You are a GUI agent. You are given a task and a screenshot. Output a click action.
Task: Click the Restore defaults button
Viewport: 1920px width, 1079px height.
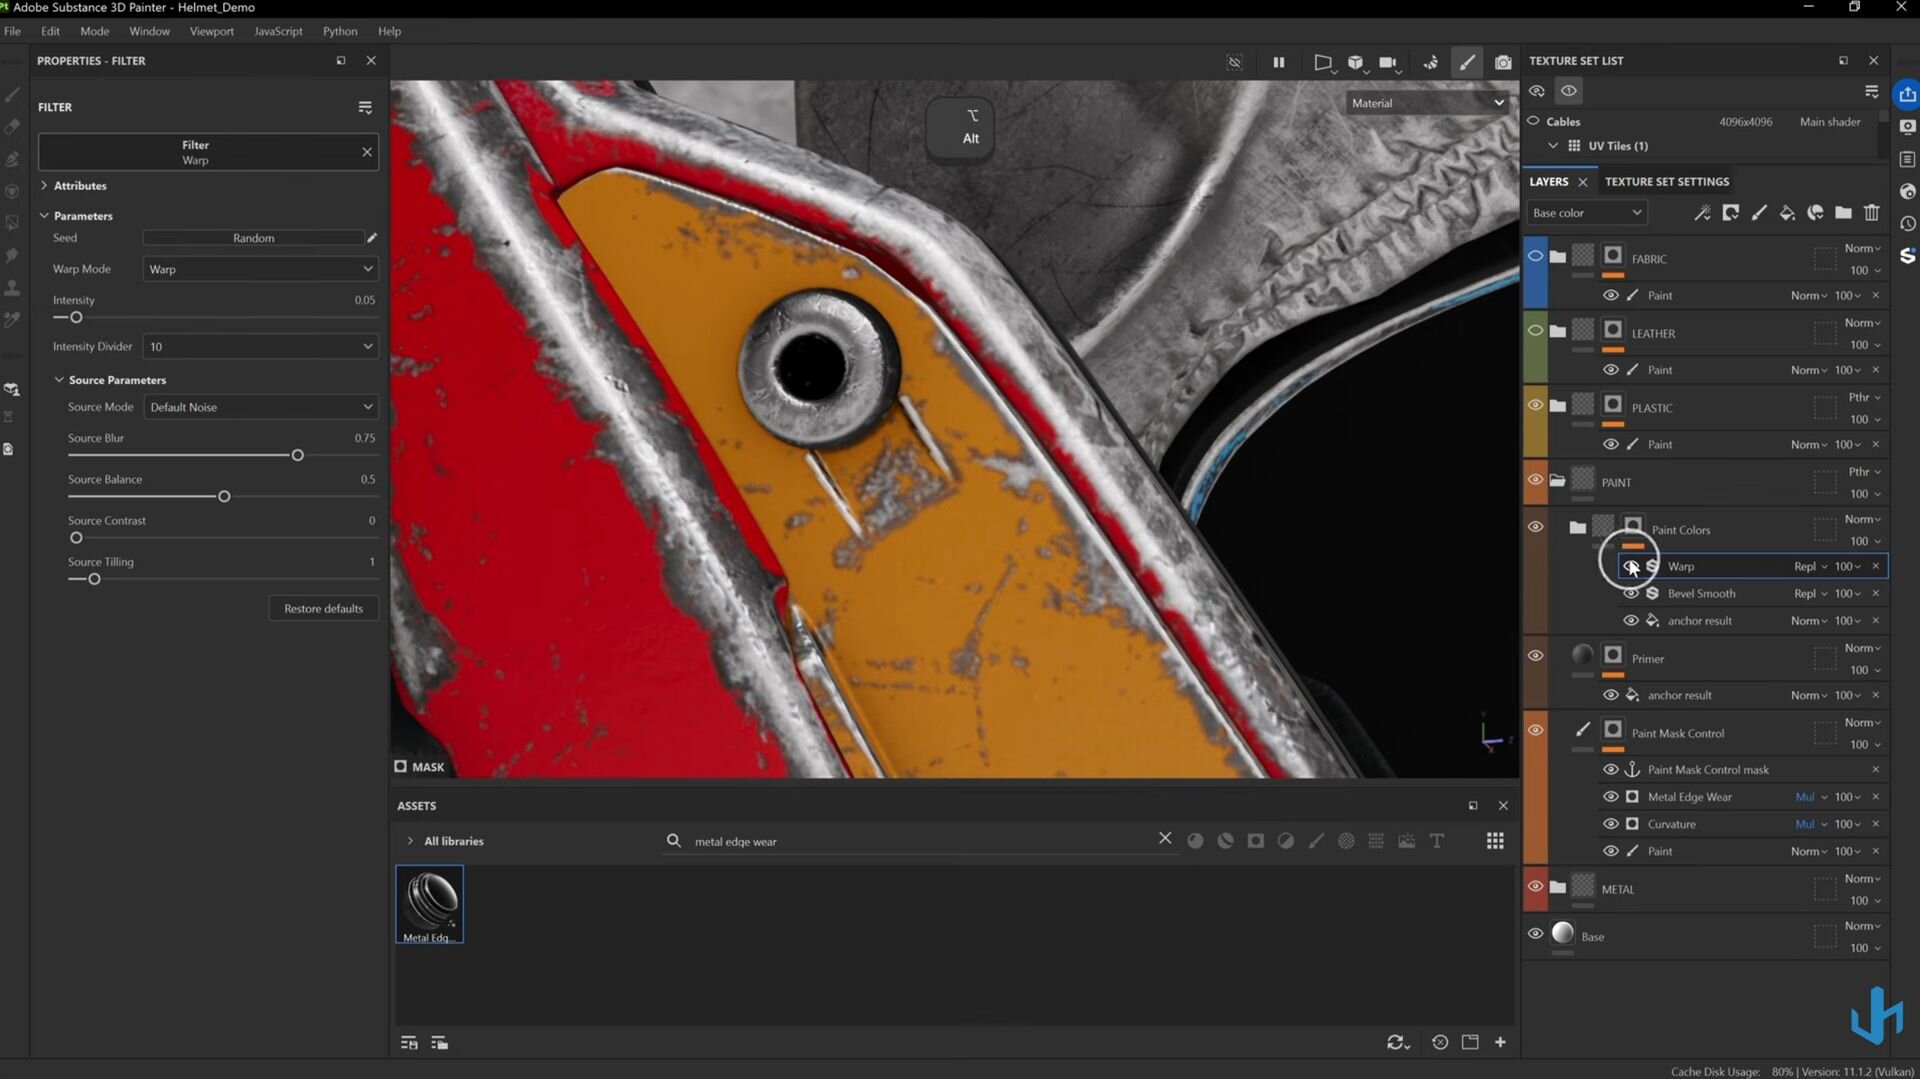[x=323, y=609]
